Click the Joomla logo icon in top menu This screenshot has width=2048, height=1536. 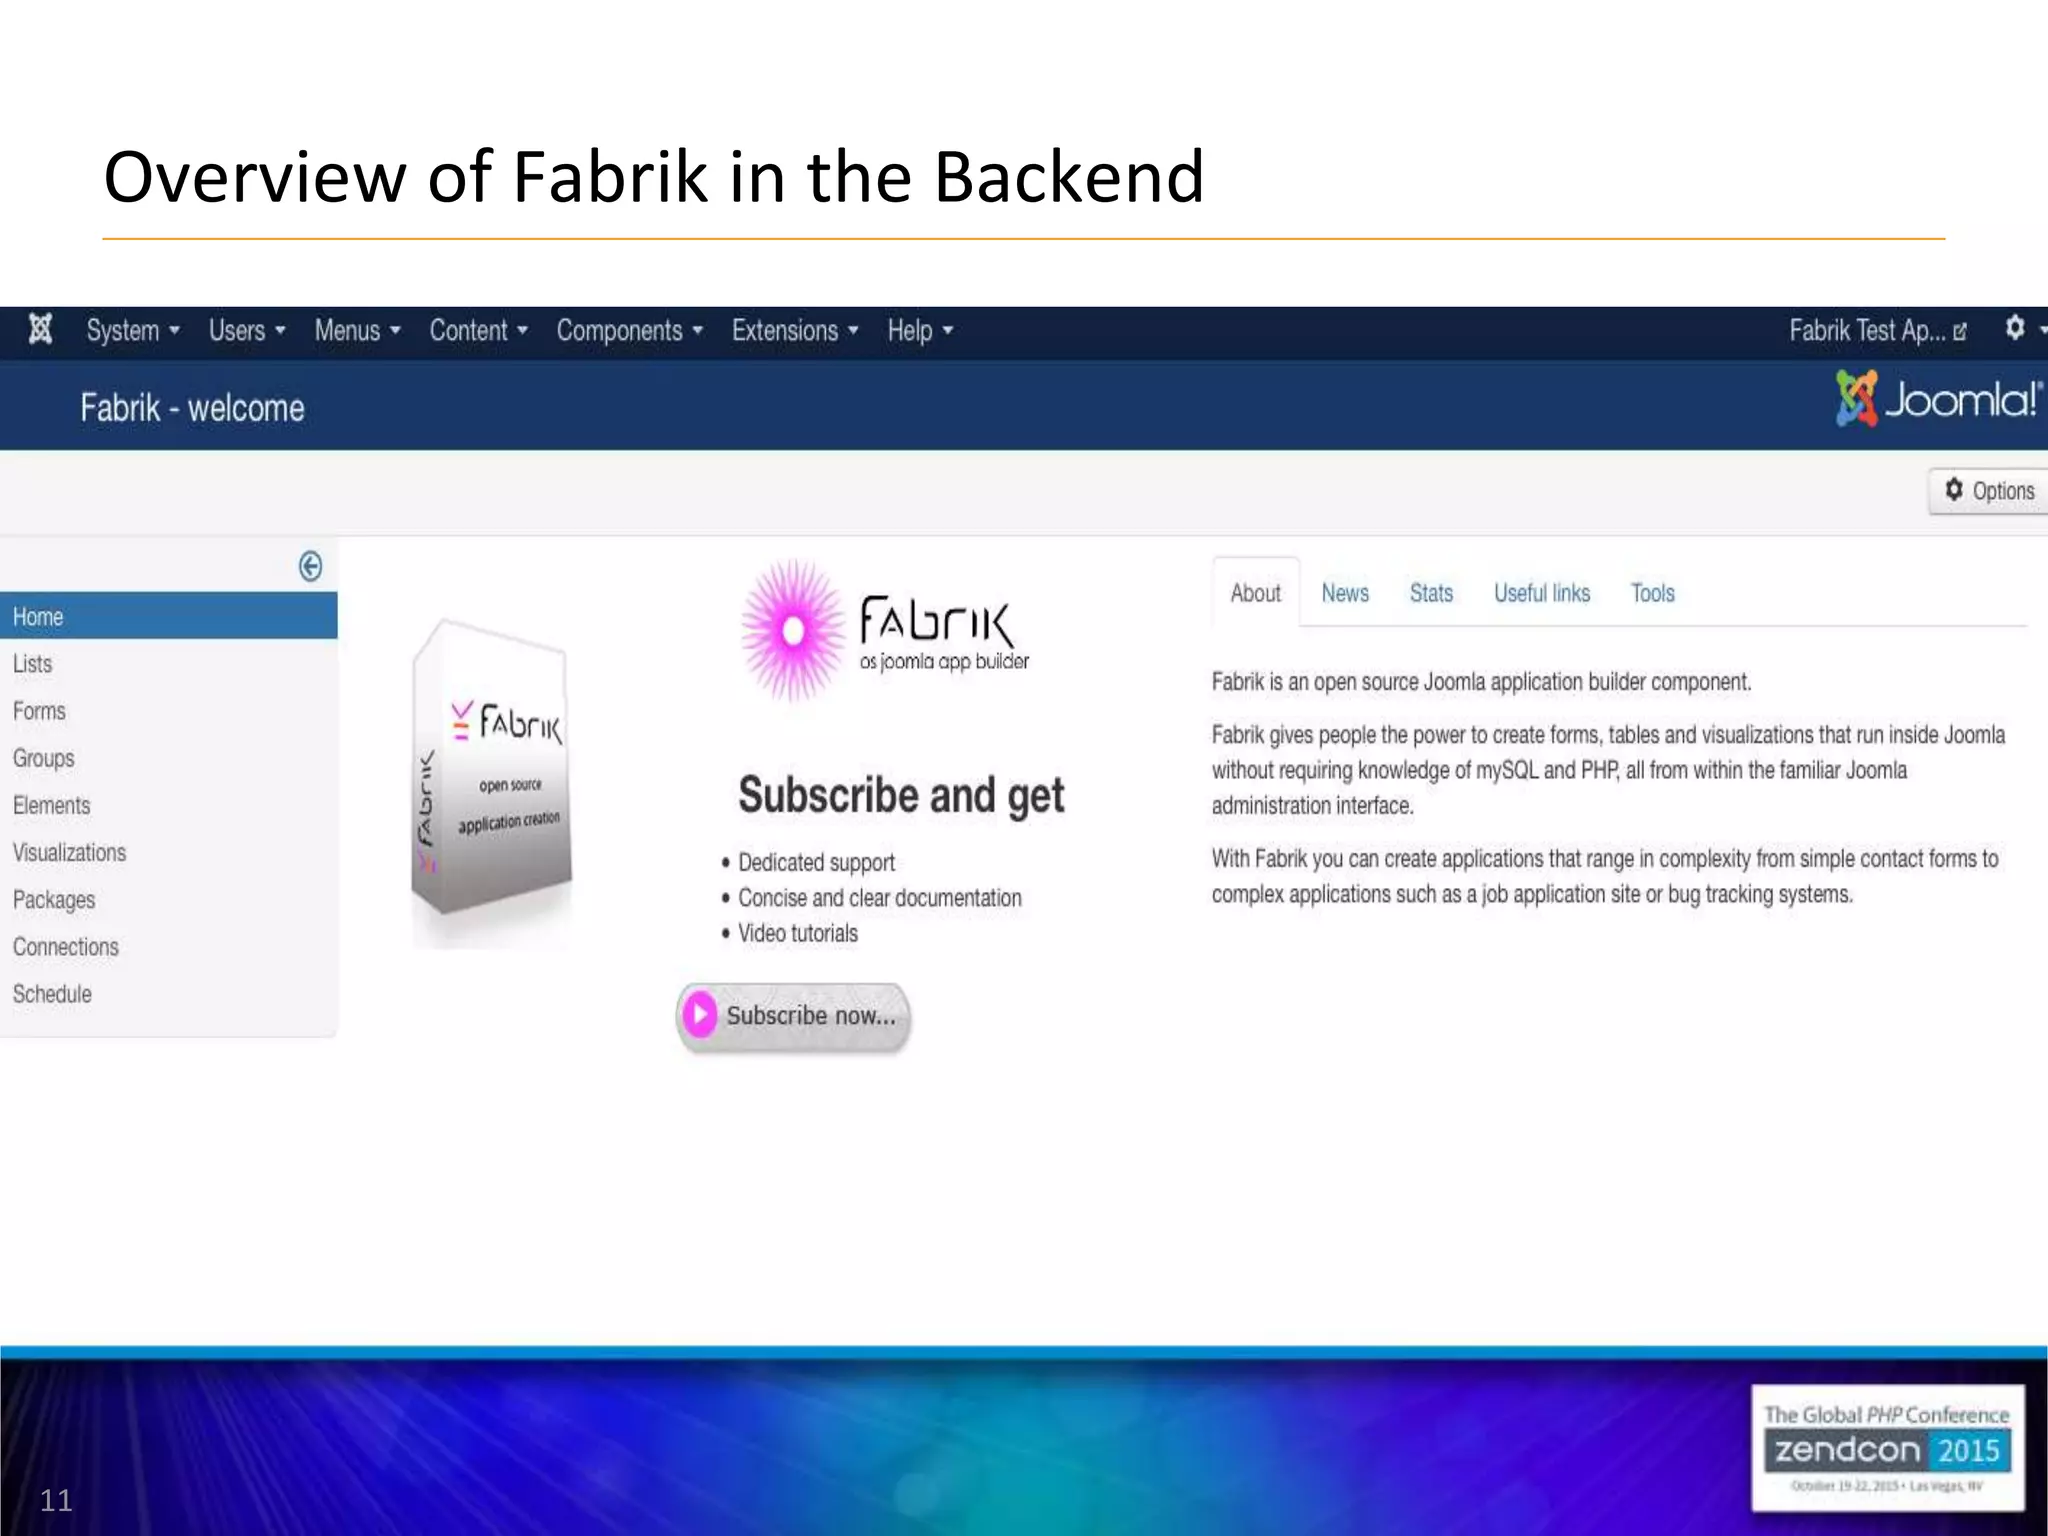click(x=40, y=329)
